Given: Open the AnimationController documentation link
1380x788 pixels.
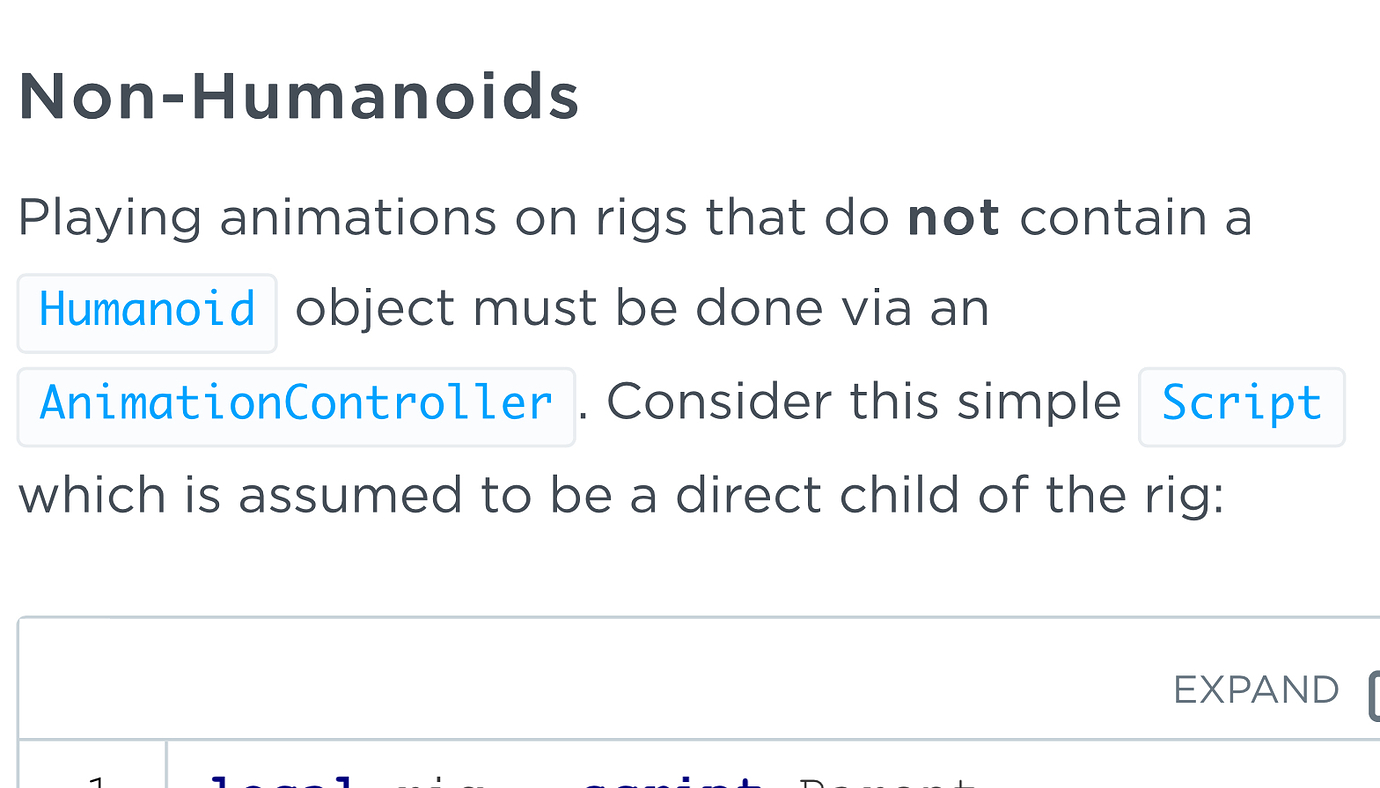Looking at the screenshot, I should (x=295, y=405).
